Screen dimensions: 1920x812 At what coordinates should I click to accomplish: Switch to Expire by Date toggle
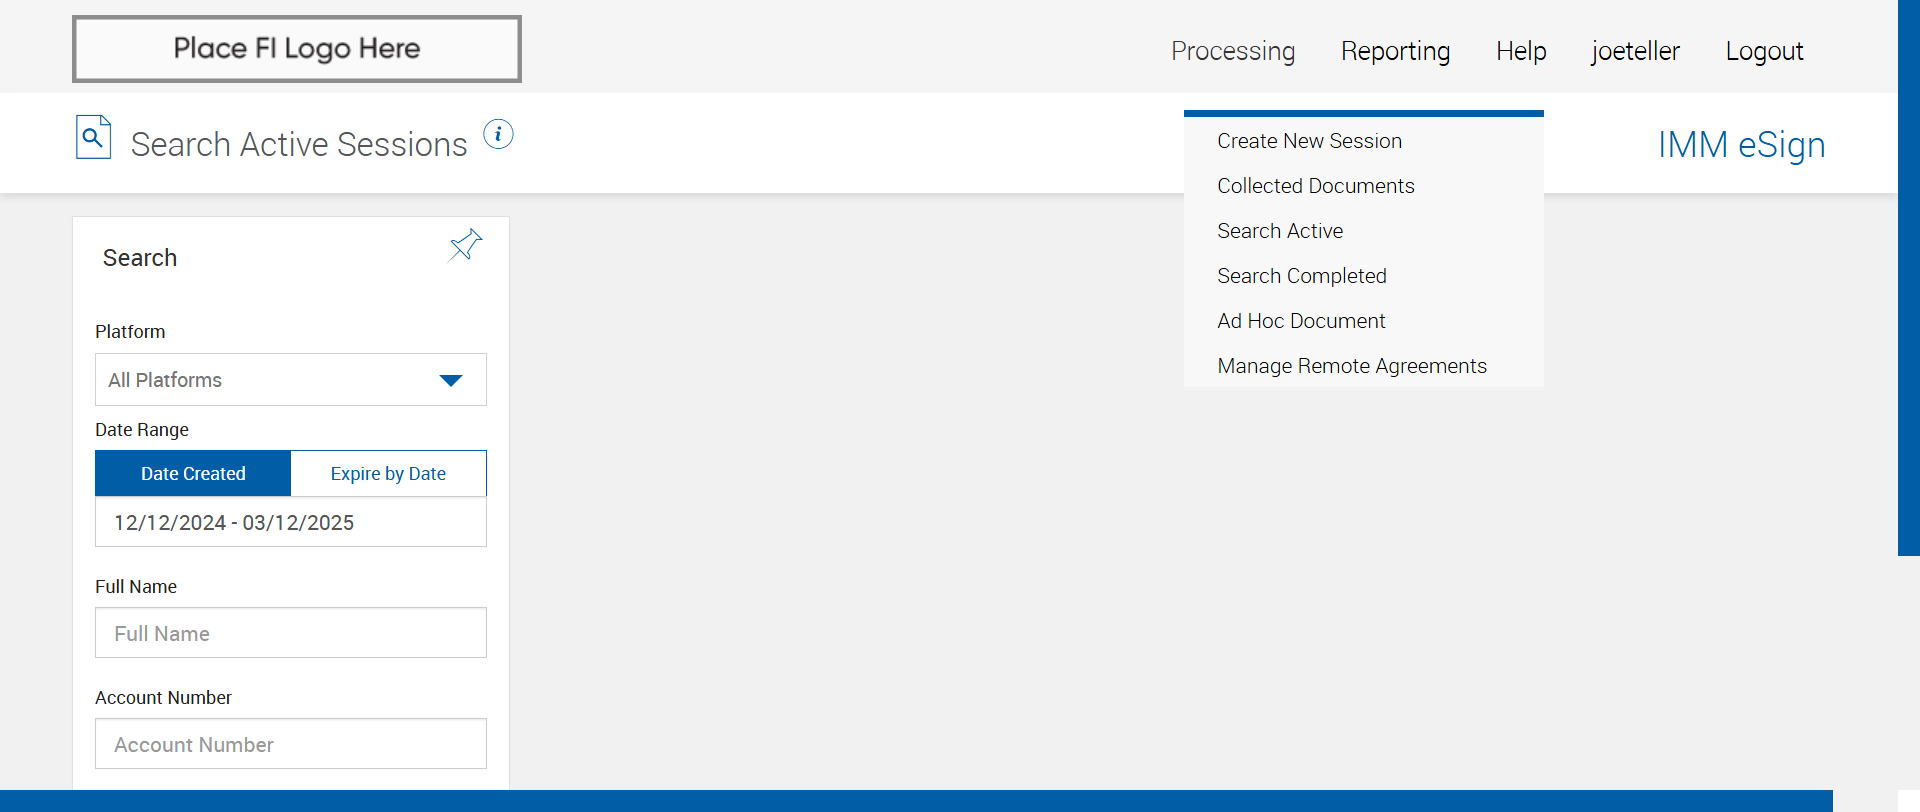point(388,474)
